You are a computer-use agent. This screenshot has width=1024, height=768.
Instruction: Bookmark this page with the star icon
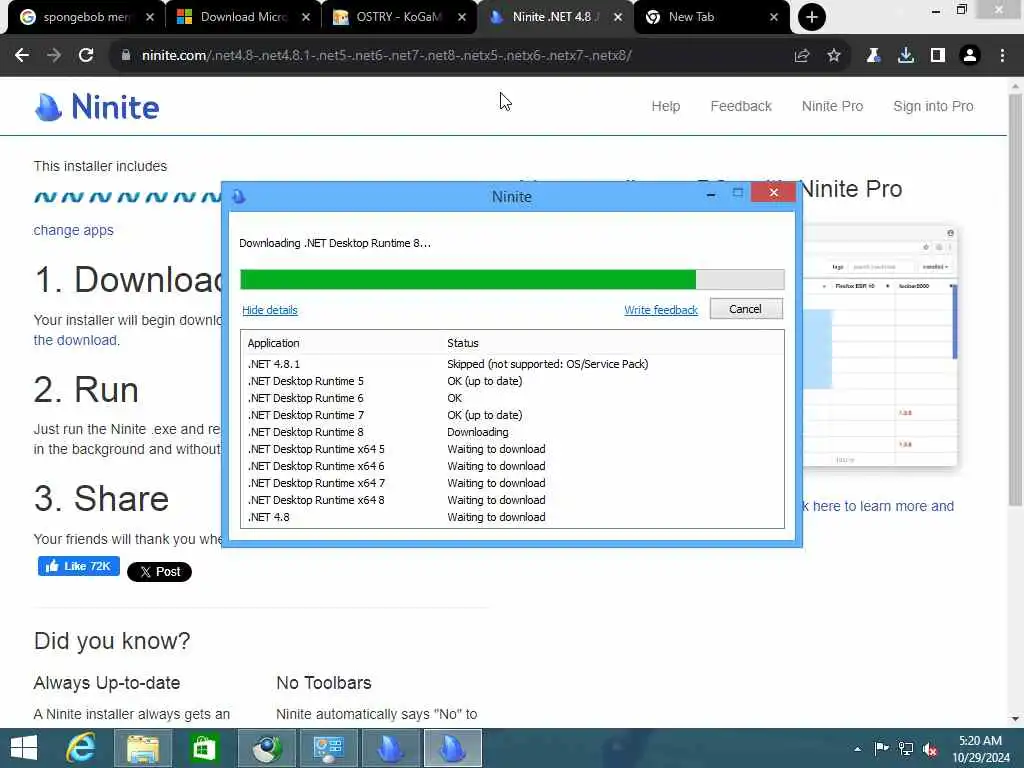pos(834,56)
